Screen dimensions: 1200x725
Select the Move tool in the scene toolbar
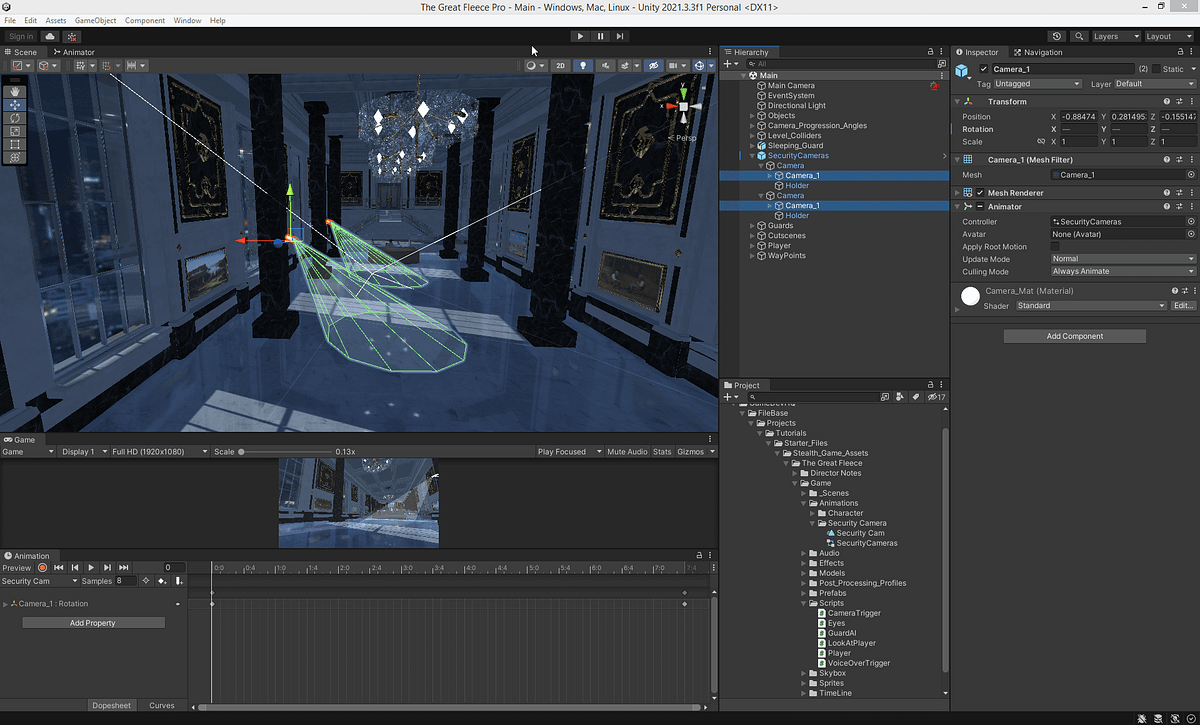click(15, 105)
